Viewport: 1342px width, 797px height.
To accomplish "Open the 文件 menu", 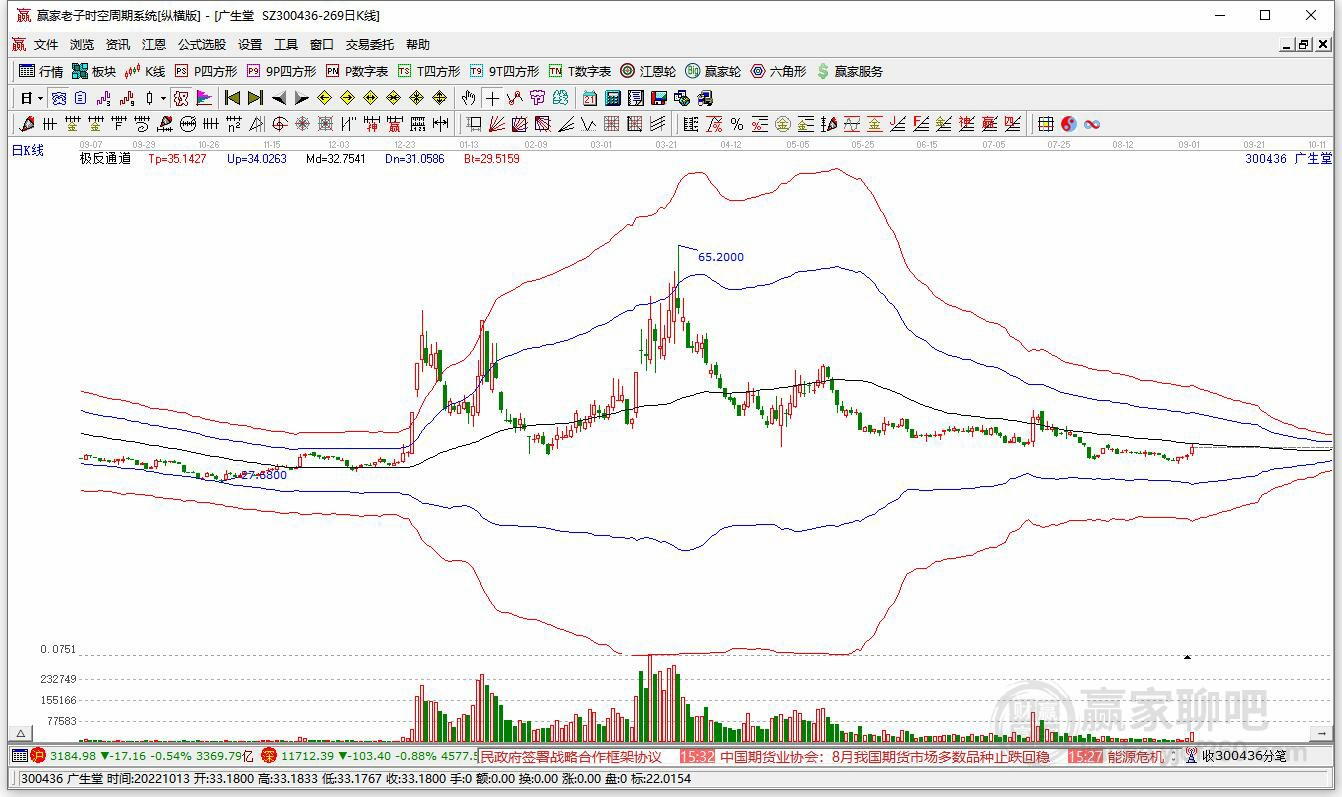I will [46, 45].
